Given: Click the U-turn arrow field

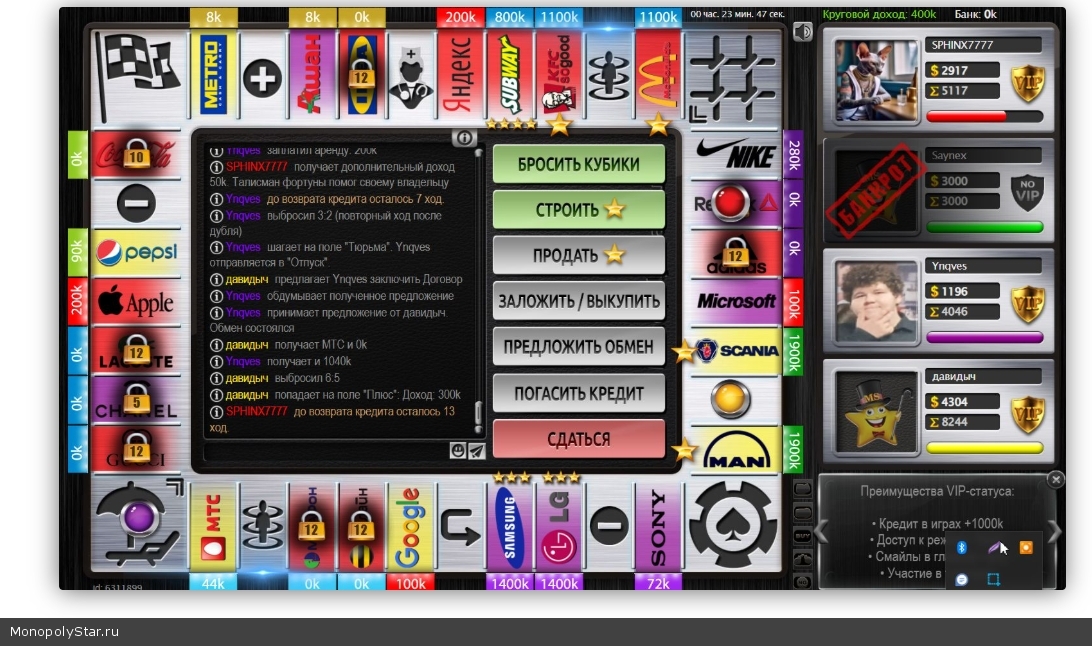Looking at the screenshot, I should pyautogui.click(x=460, y=527).
